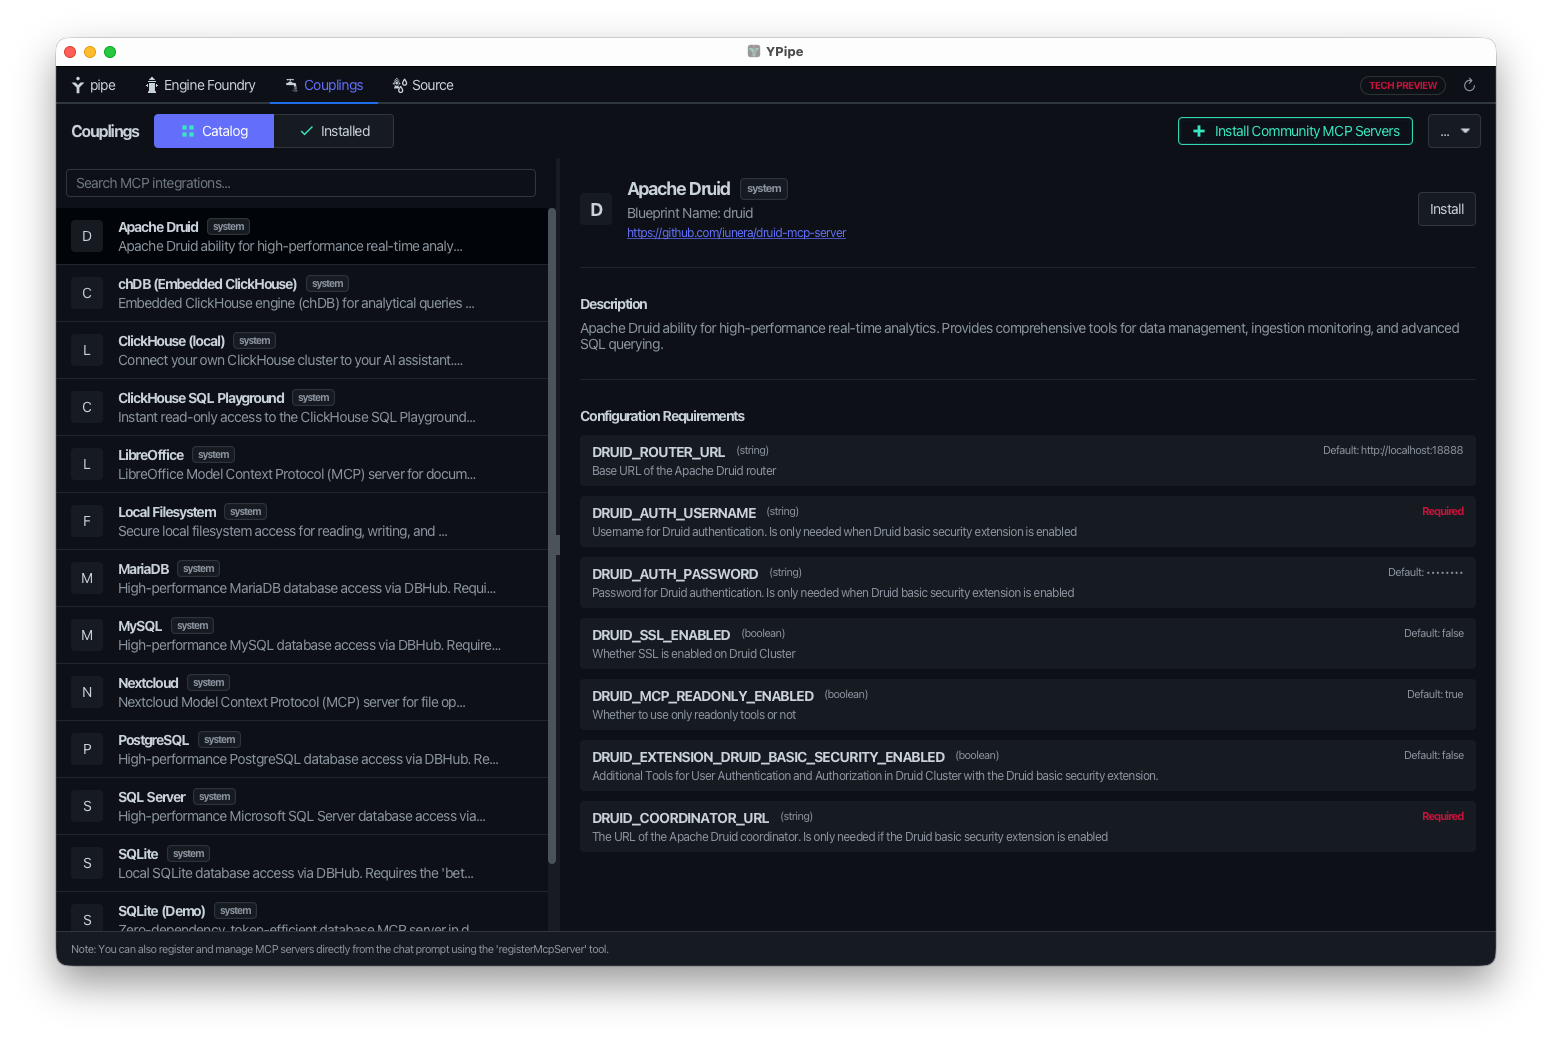Open the Source tab
The image size is (1552, 1040).
point(423,85)
